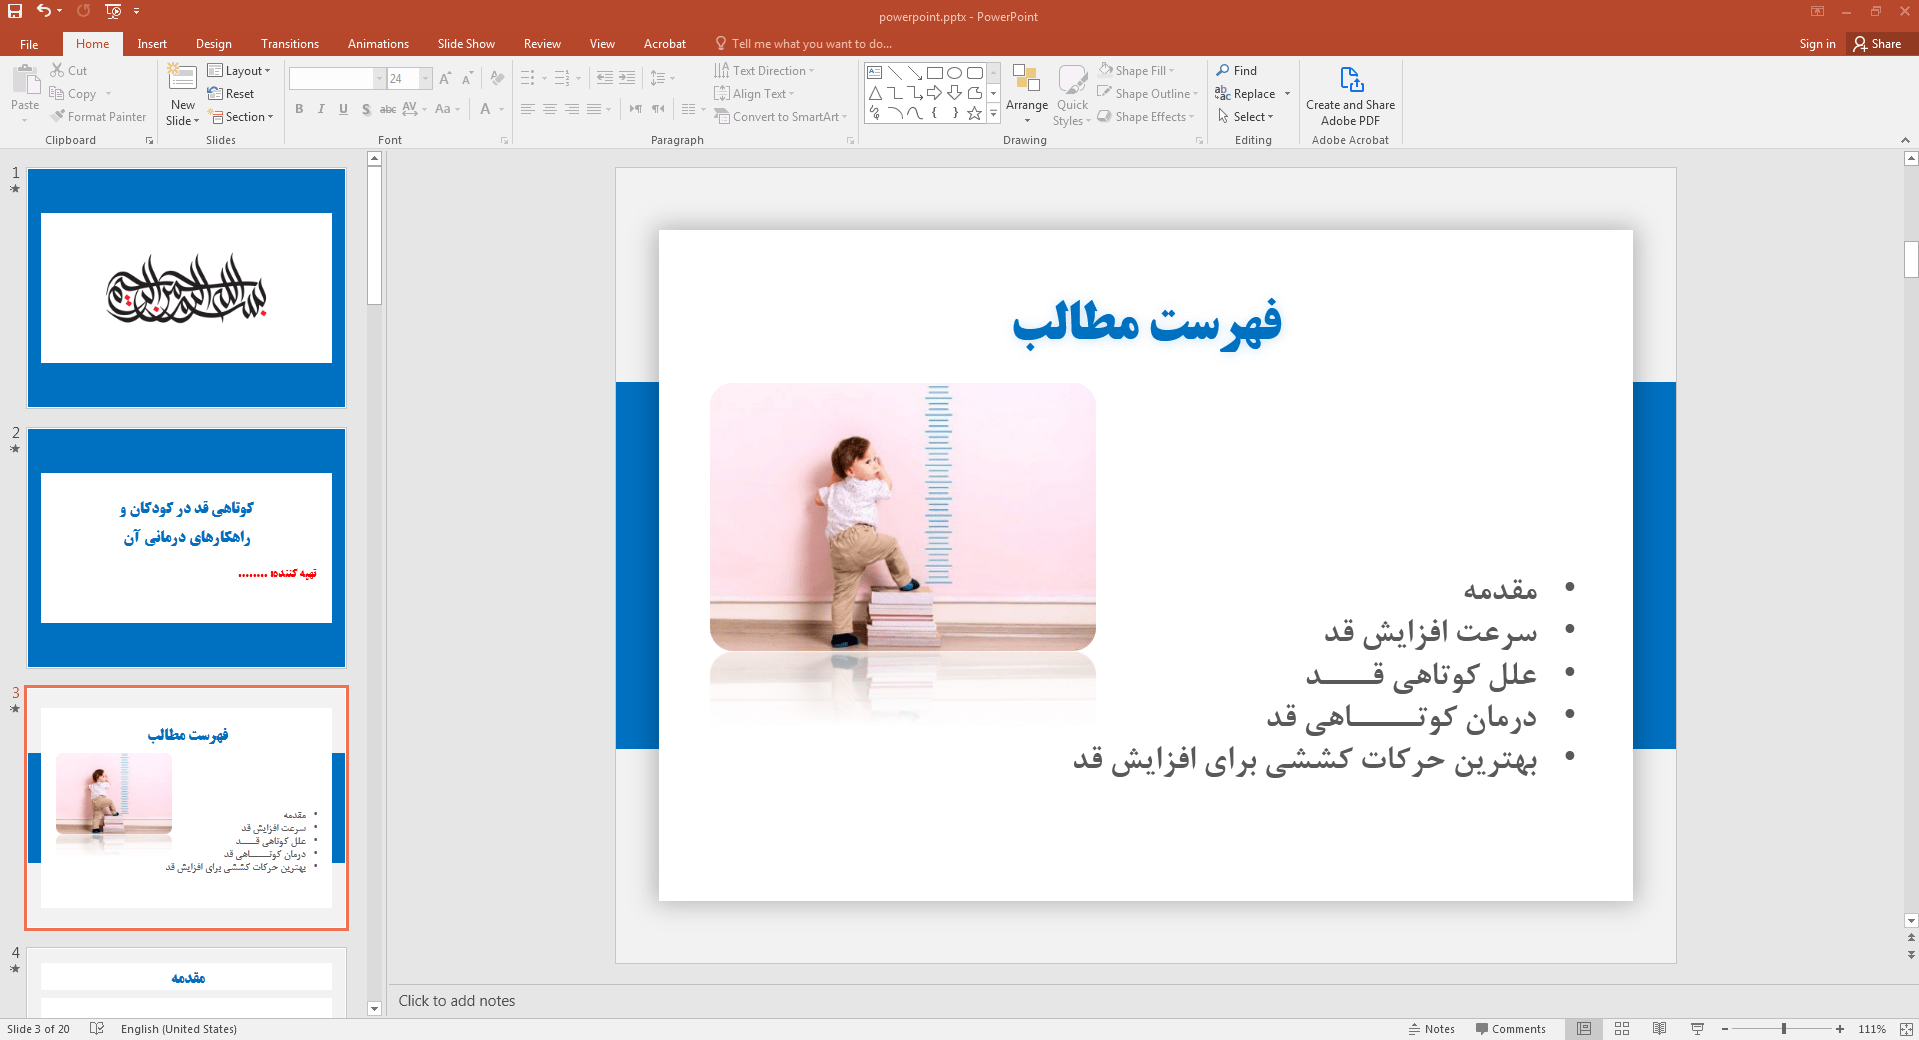
Task: Toggle the Comments pane
Action: pyautogui.click(x=1510, y=1029)
